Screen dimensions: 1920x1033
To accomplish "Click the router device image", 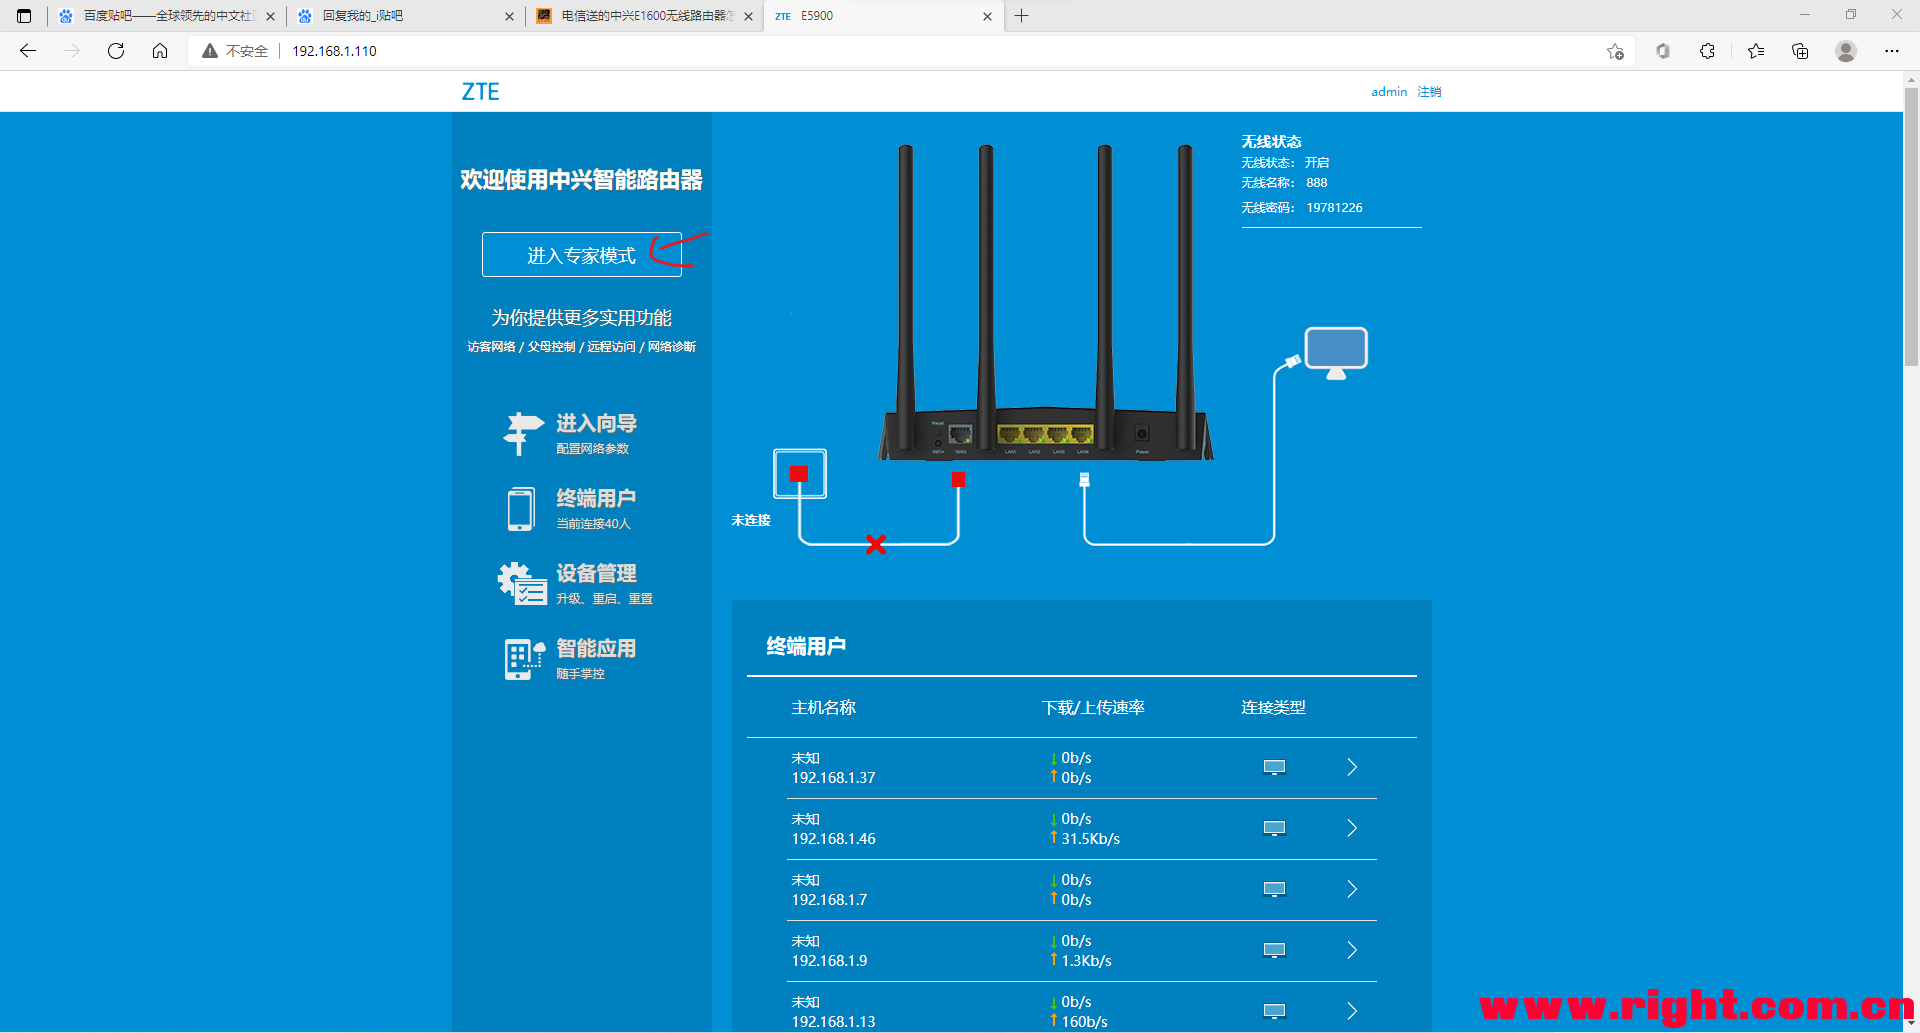I will tap(1045, 303).
